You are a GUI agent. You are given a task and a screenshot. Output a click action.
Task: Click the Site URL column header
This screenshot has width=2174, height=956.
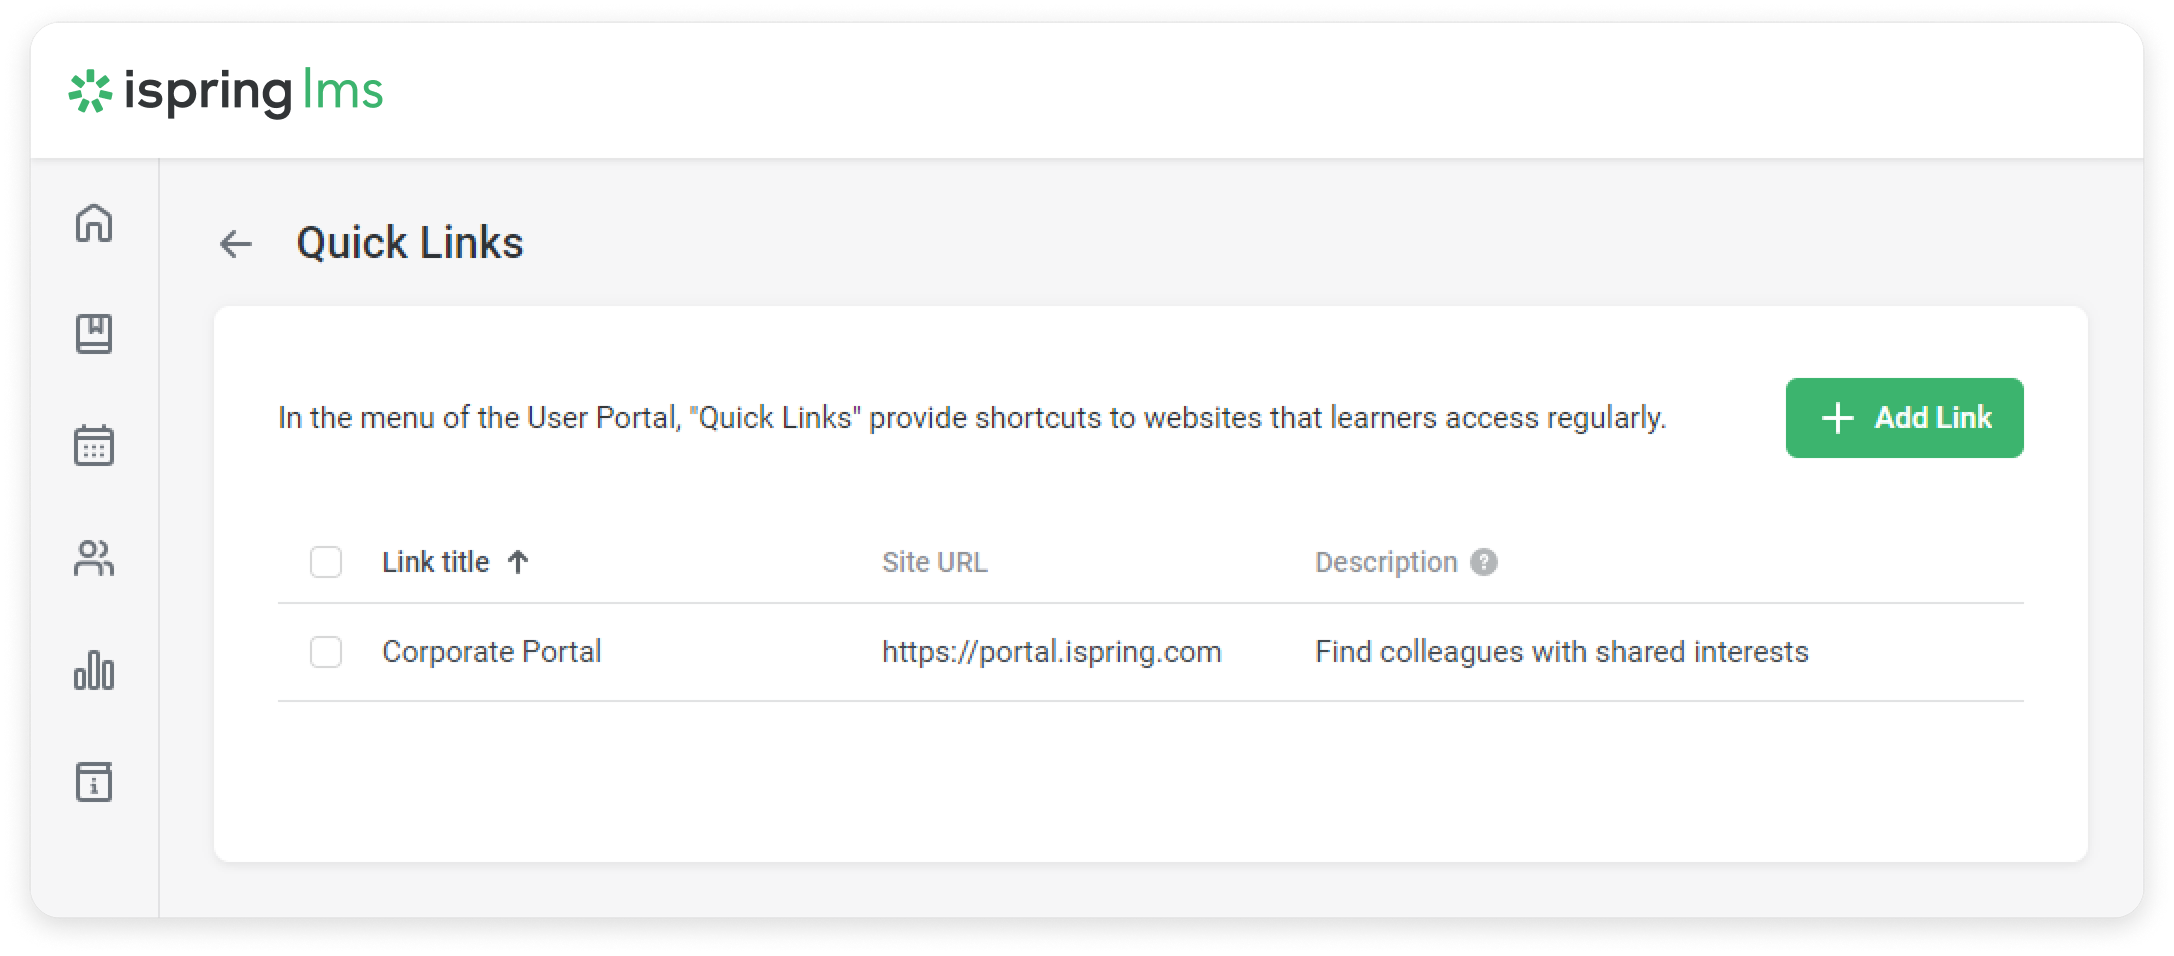click(934, 562)
